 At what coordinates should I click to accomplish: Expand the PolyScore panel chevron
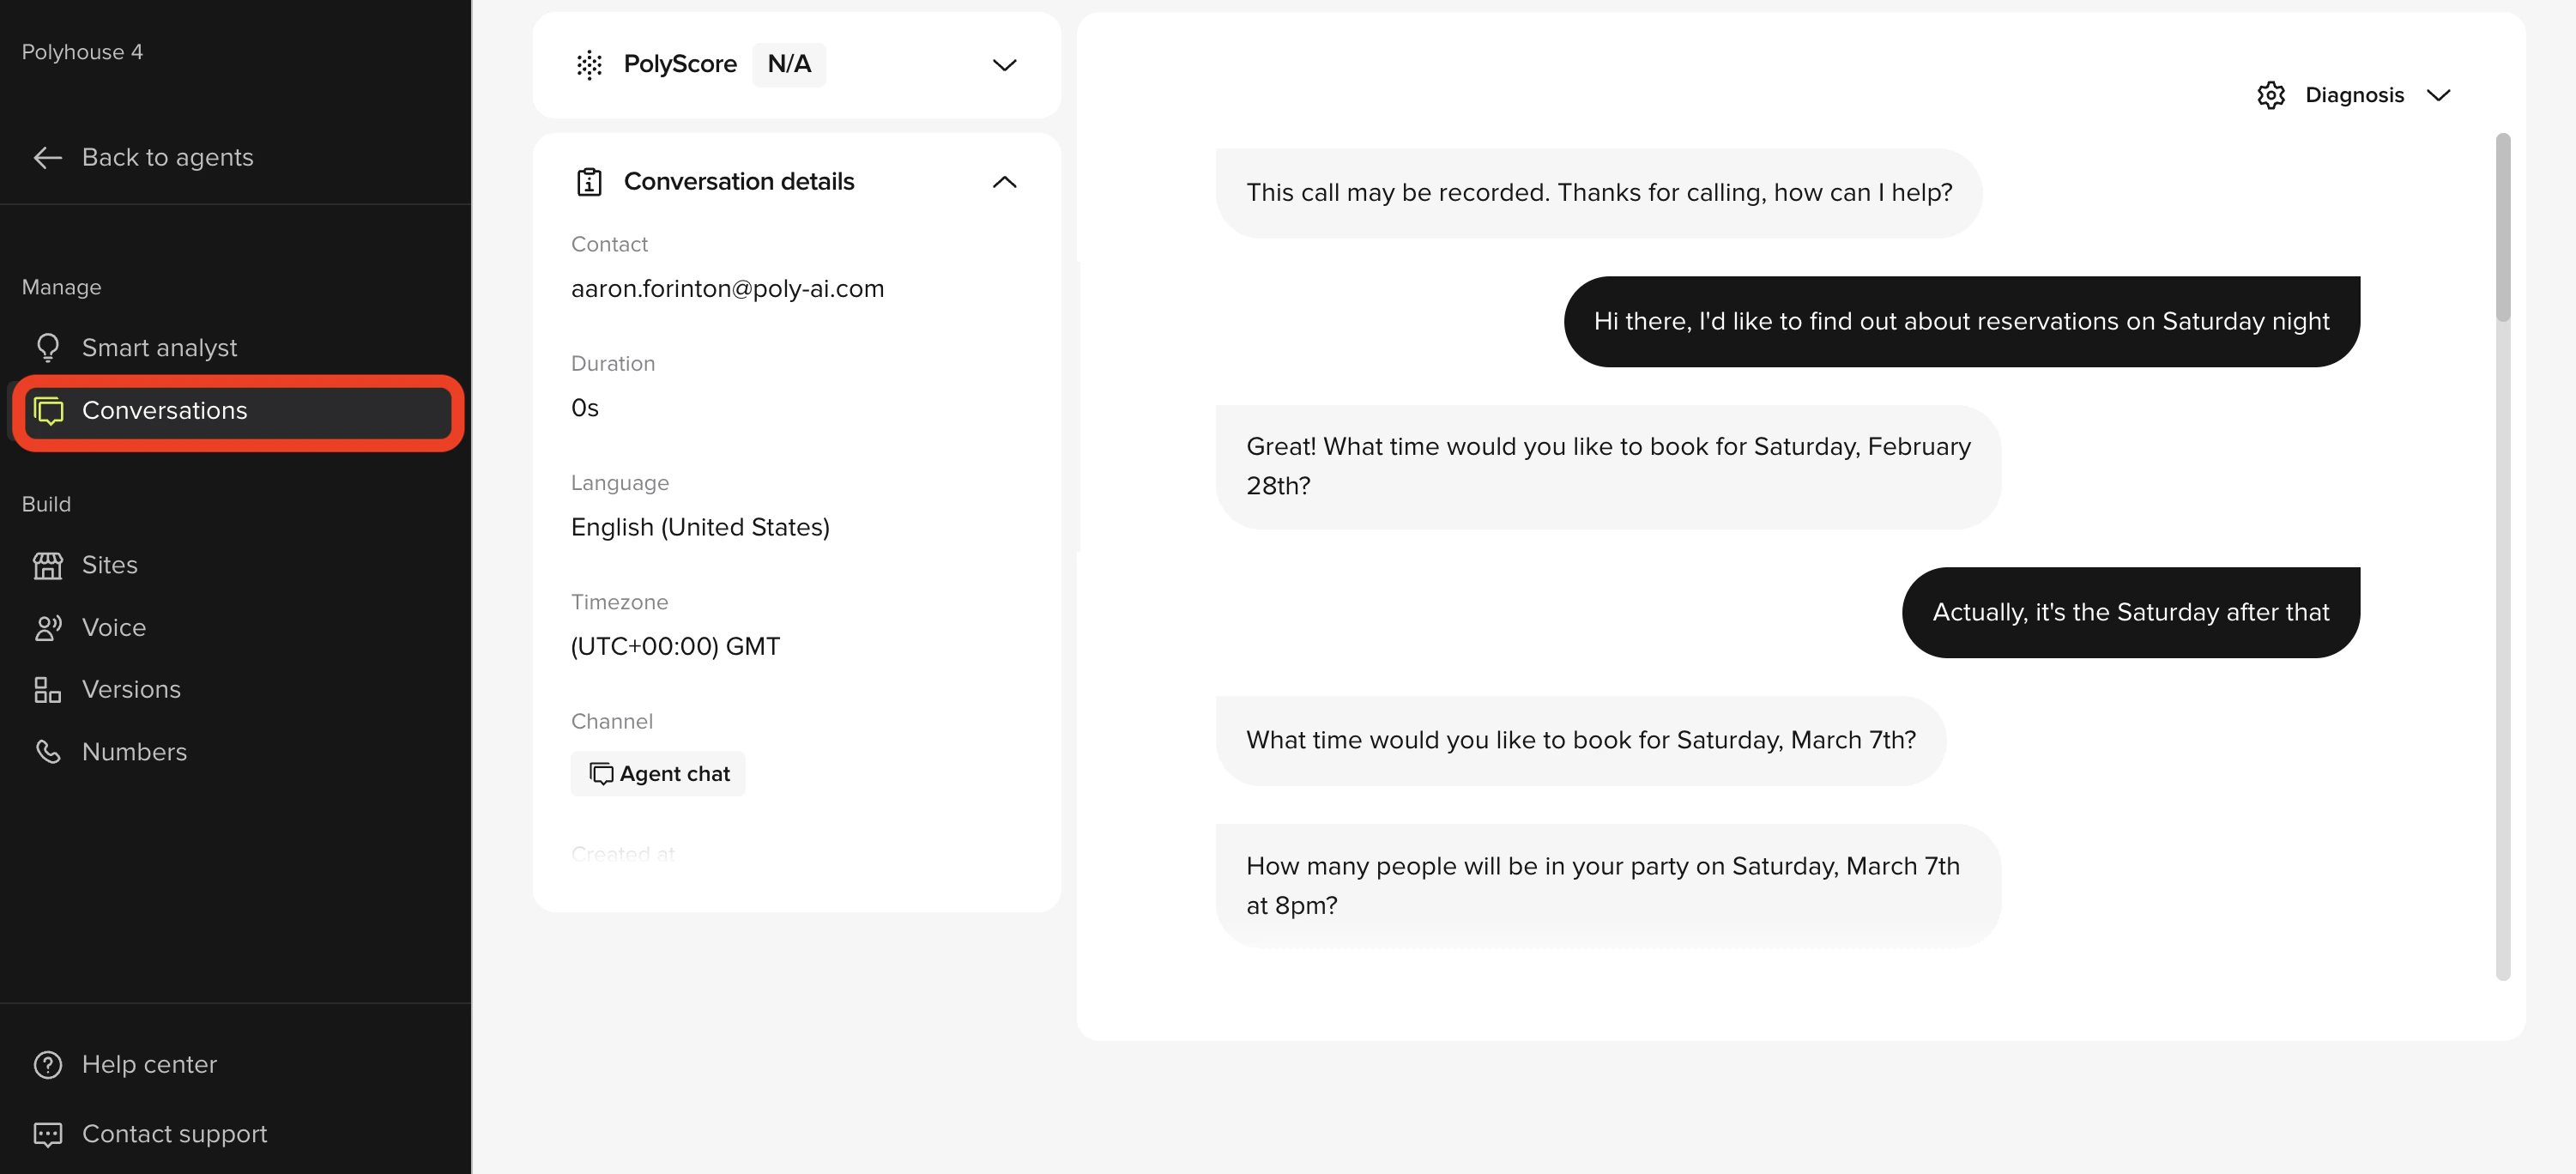(1004, 65)
